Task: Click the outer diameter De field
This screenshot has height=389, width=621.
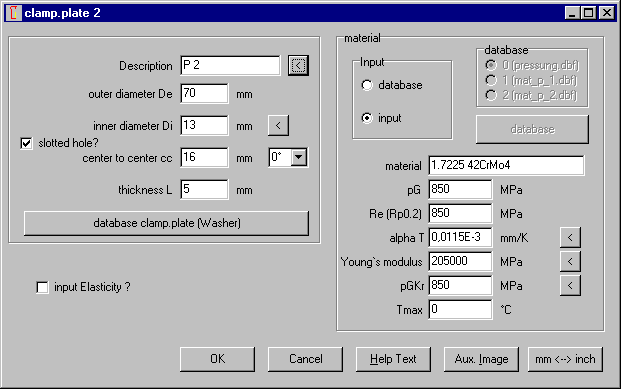Action: click(x=204, y=93)
